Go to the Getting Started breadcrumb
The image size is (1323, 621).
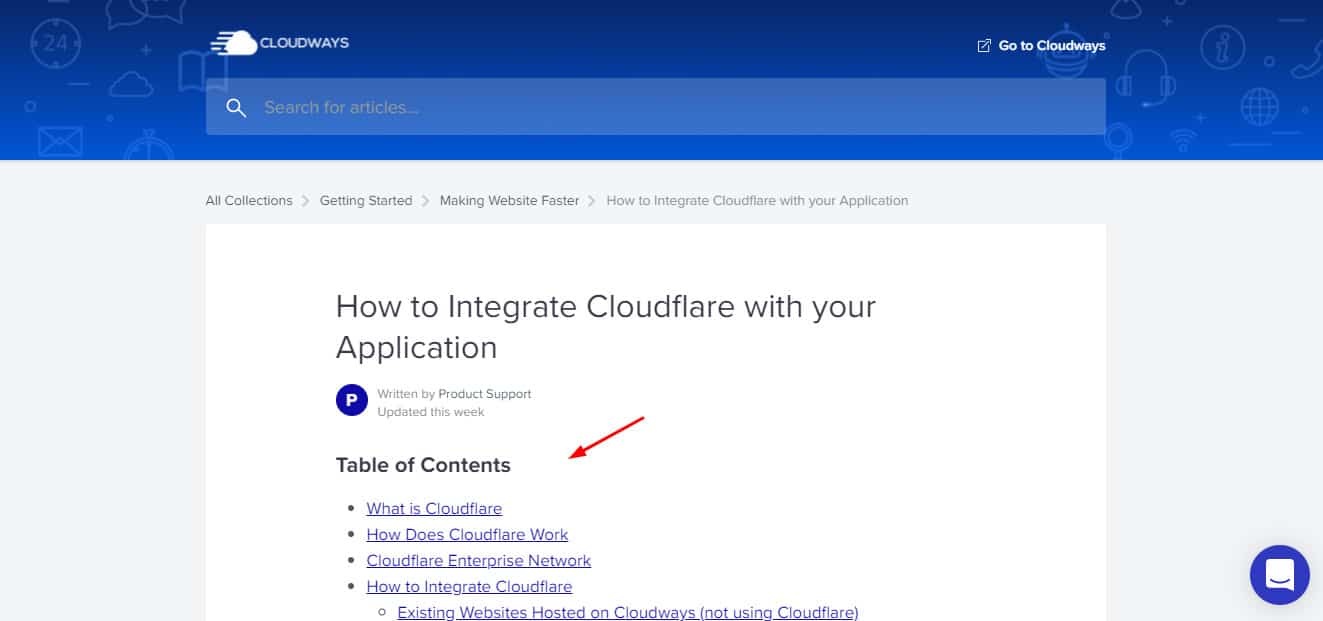pyautogui.click(x=365, y=201)
